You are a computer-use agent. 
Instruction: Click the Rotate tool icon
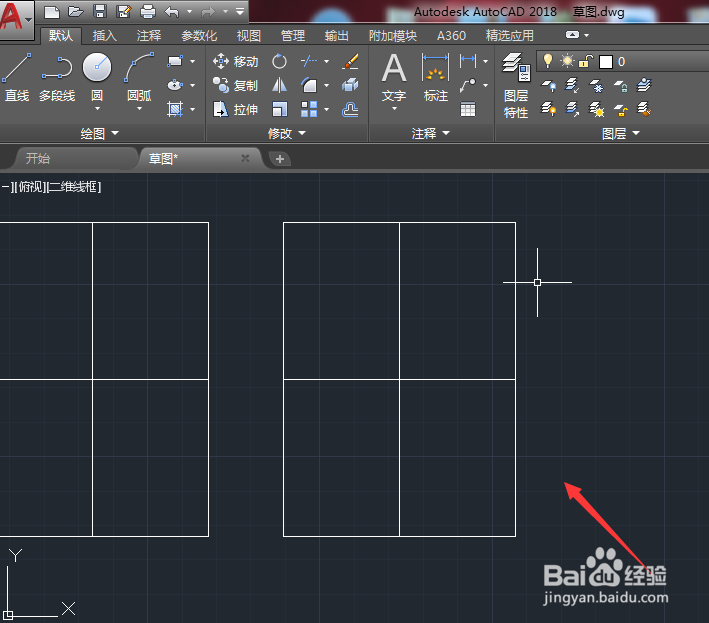coord(279,61)
